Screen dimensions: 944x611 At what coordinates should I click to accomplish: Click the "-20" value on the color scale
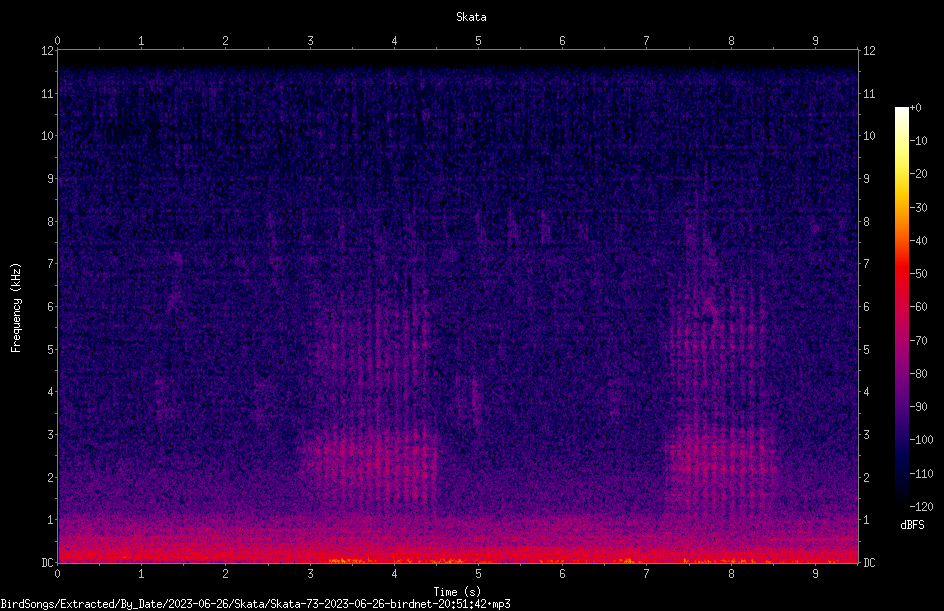pyautogui.click(x=918, y=173)
